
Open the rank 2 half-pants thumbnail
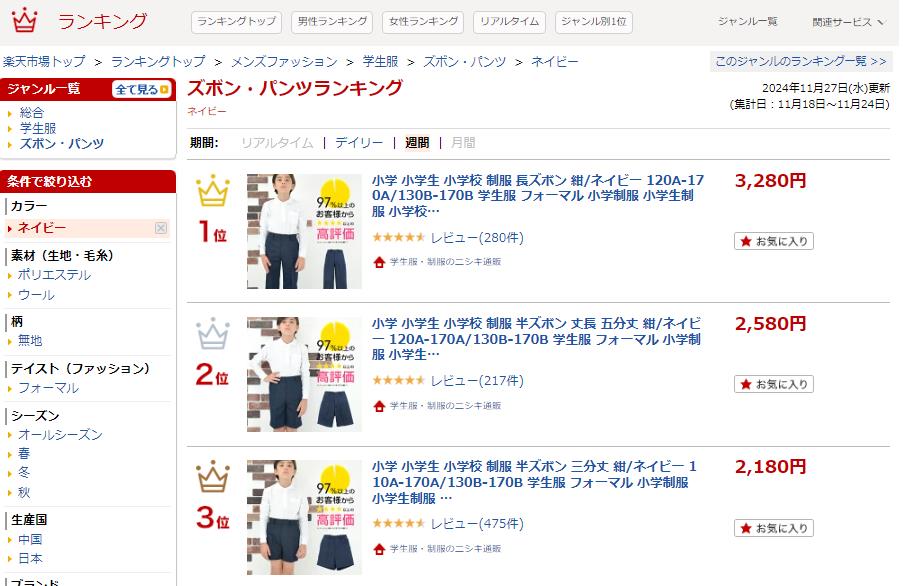(304, 374)
